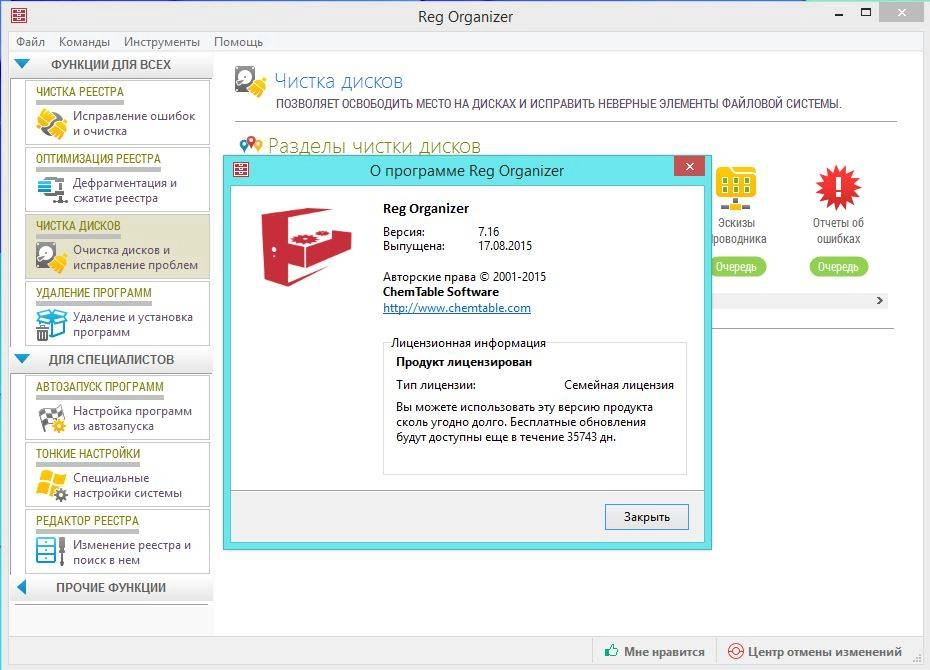Click 'ChemTable Software' text
Screen dimensions: 930x670
pyautogui.click(x=441, y=292)
